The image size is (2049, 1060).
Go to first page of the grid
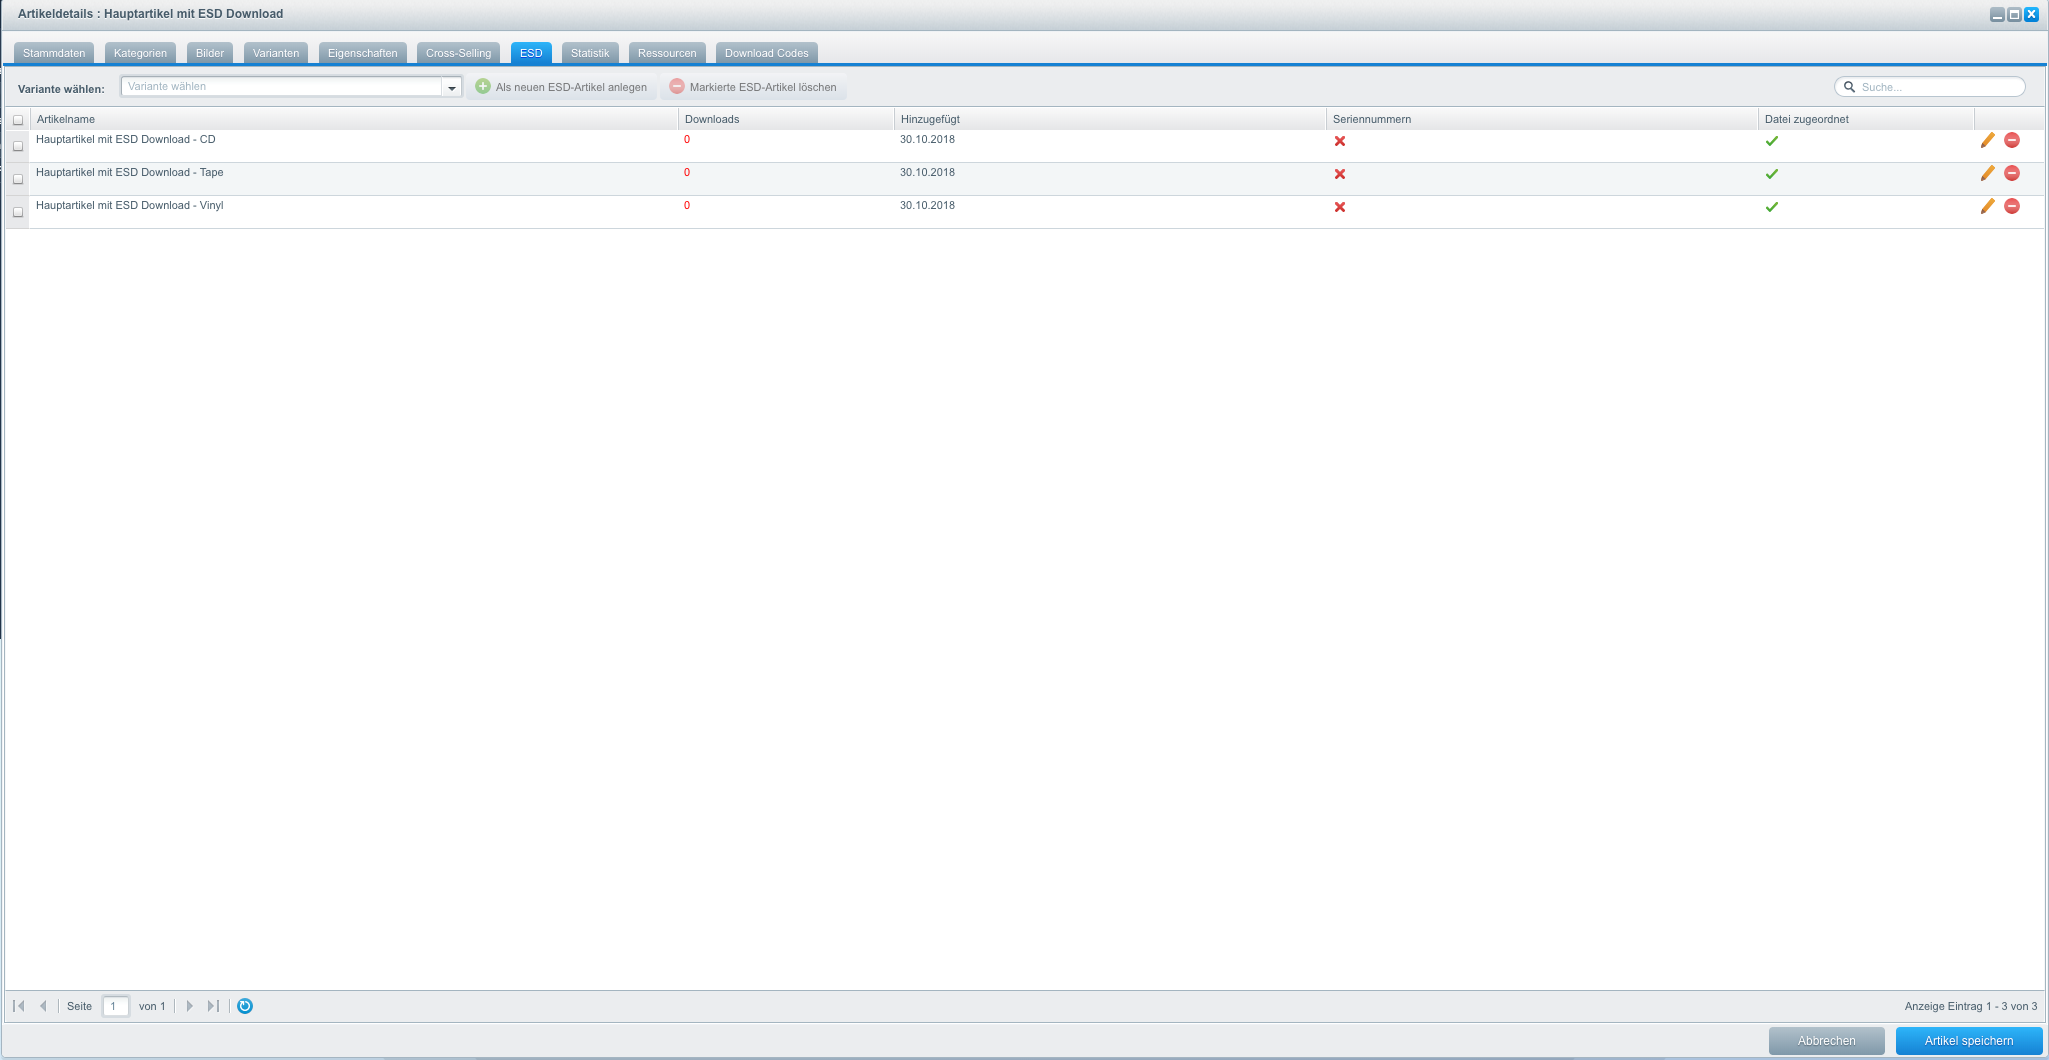point(19,1006)
